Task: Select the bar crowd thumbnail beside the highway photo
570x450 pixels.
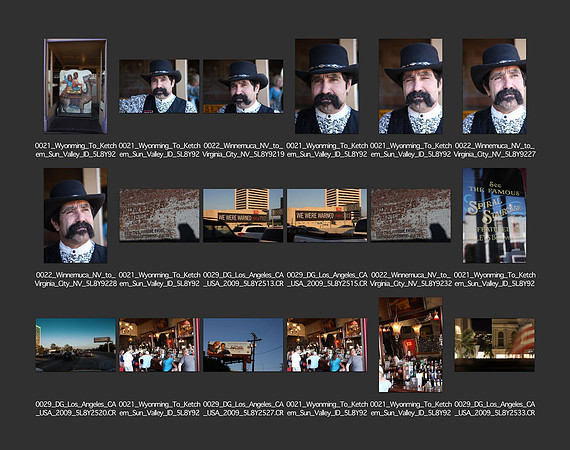Action: point(159,345)
